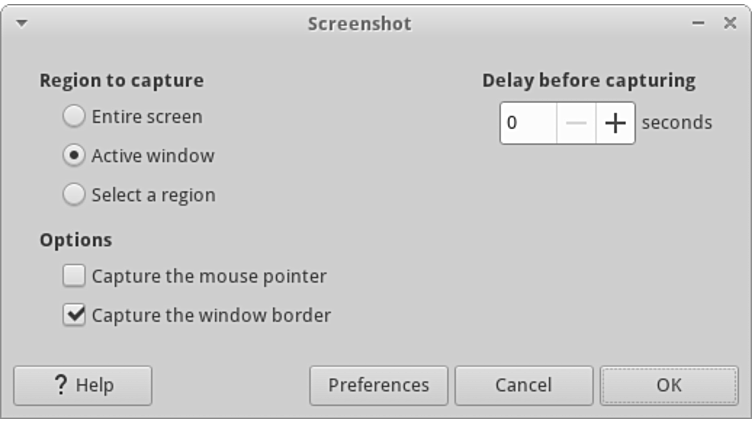This screenshot has height=423, width=752.
Task: Select the Entire screen radio button
Action: [74, 117]
